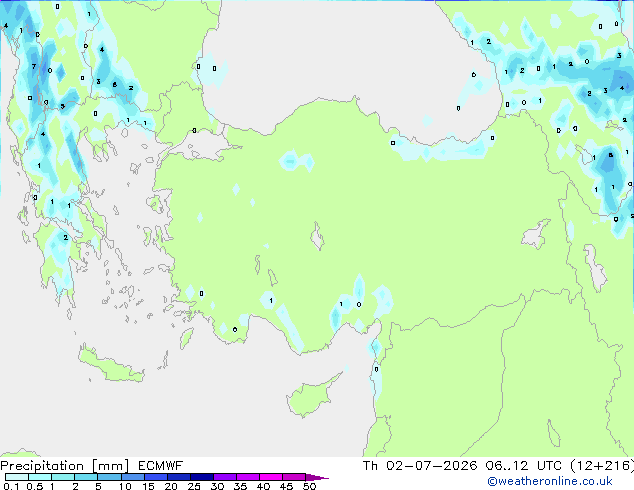Click the 0.1–0.5 mm palest legend swatch
This screenshot has height=490, width=634.
click(17, 477)
